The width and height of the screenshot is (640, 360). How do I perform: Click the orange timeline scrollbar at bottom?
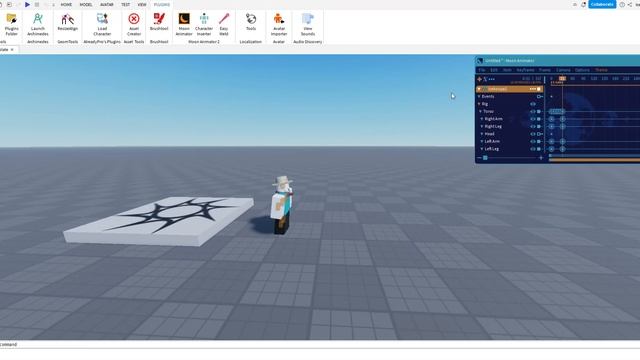(594, 160)
